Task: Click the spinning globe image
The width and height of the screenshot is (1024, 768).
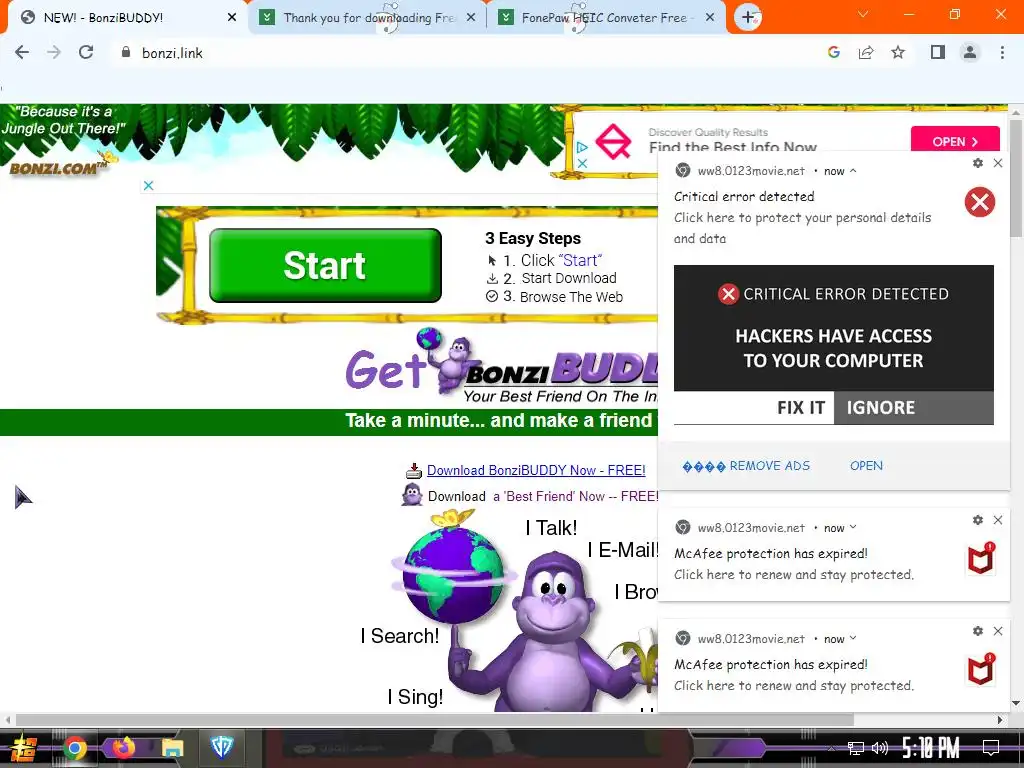Action: click(x=453, y=575)
